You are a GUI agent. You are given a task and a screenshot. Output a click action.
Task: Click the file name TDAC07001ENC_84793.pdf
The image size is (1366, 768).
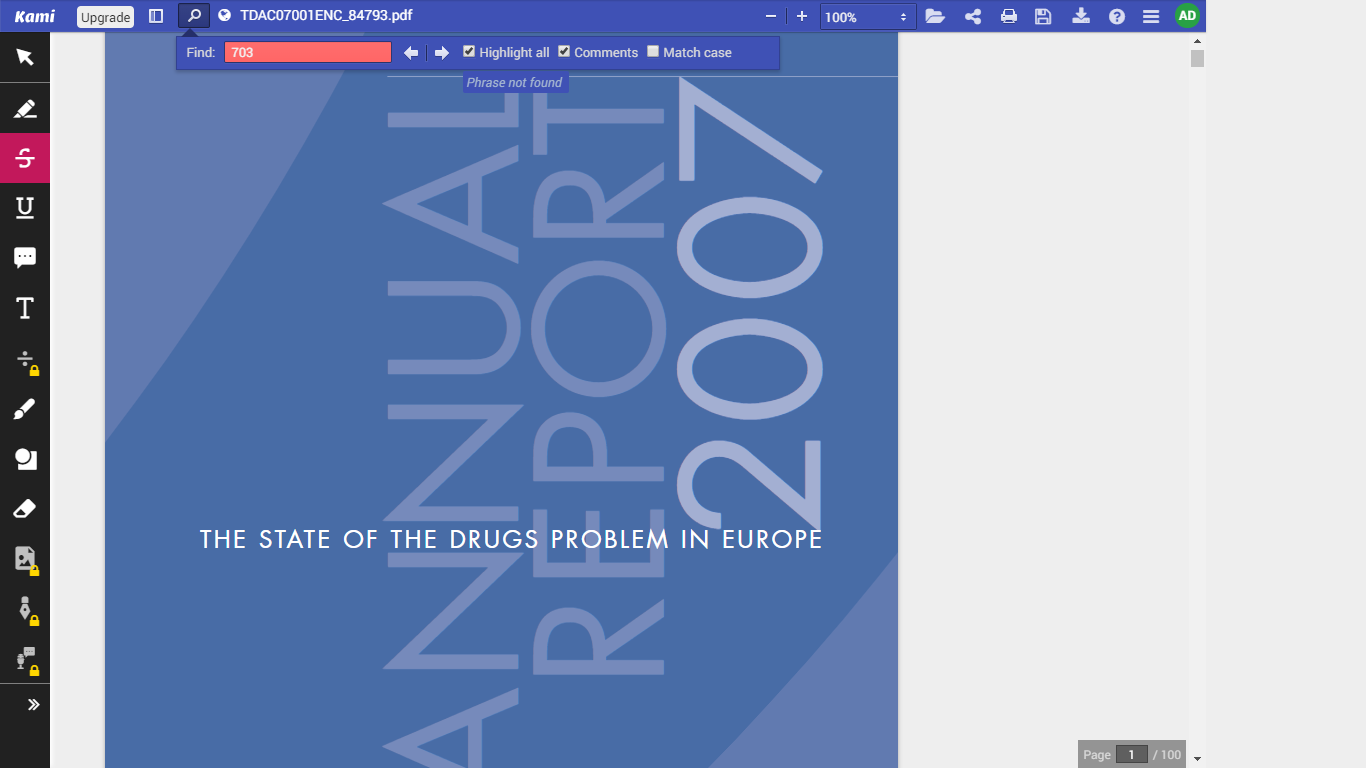pos(326,16)
